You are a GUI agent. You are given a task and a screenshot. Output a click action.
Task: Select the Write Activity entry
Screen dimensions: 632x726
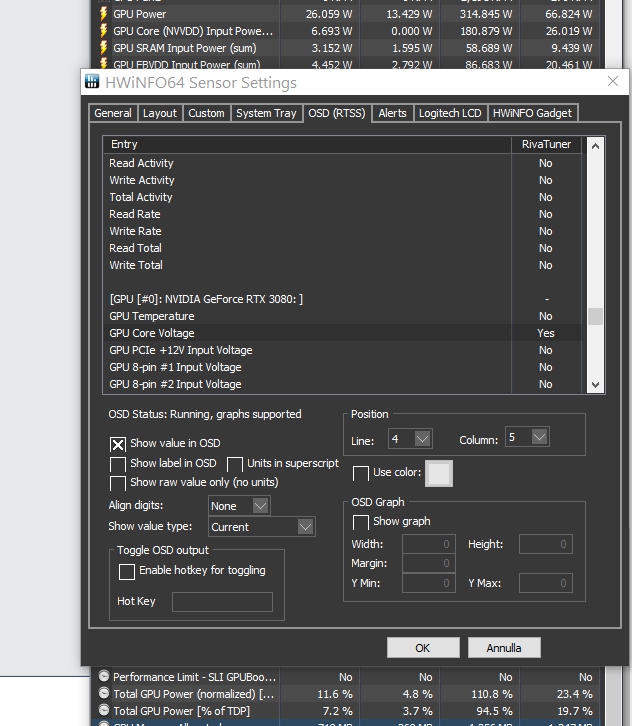[343, 180]
